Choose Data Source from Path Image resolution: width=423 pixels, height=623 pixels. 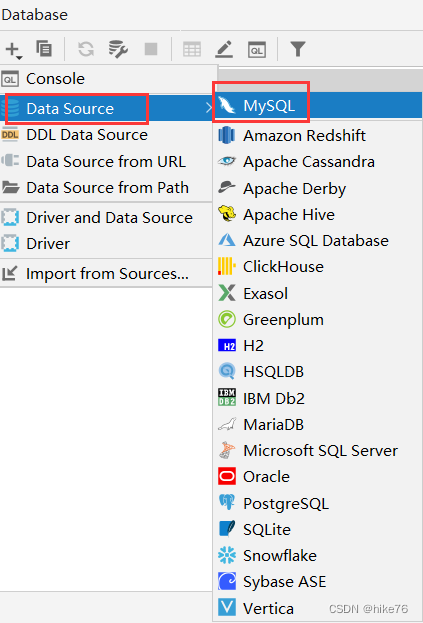coord(106,188)
